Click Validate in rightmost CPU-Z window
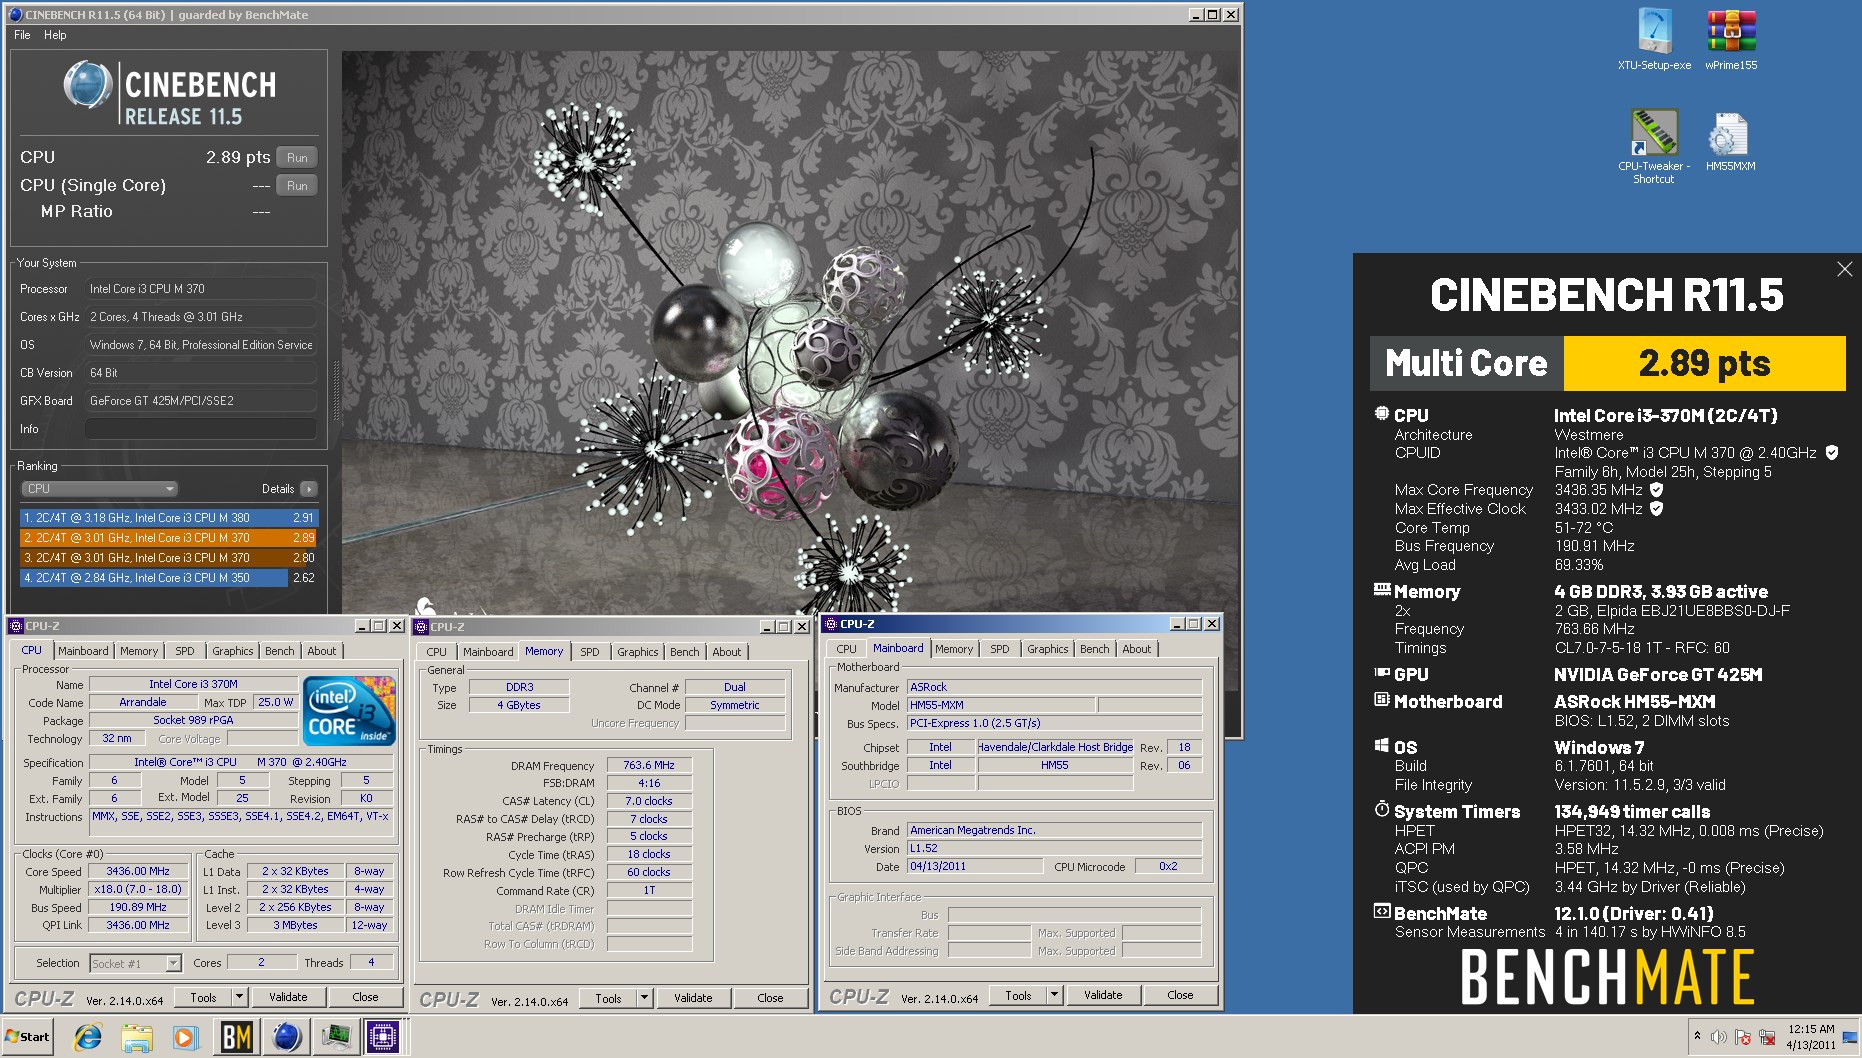Viewport: 1862px width, 1058px height. pyautogui.click(x=1103, y=995)
